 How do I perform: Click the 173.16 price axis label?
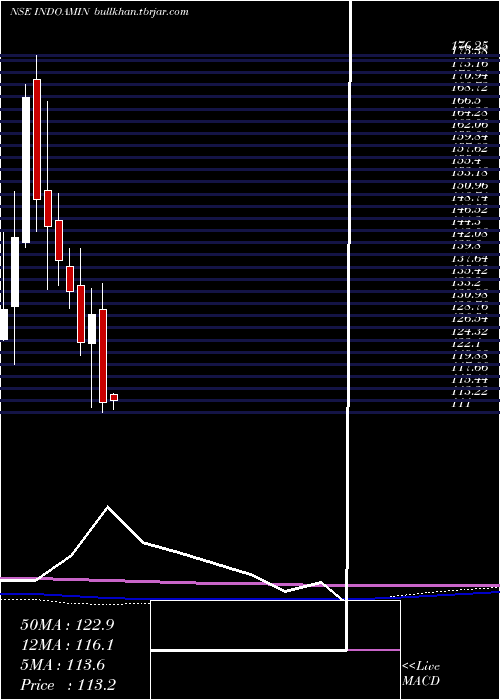469,64
